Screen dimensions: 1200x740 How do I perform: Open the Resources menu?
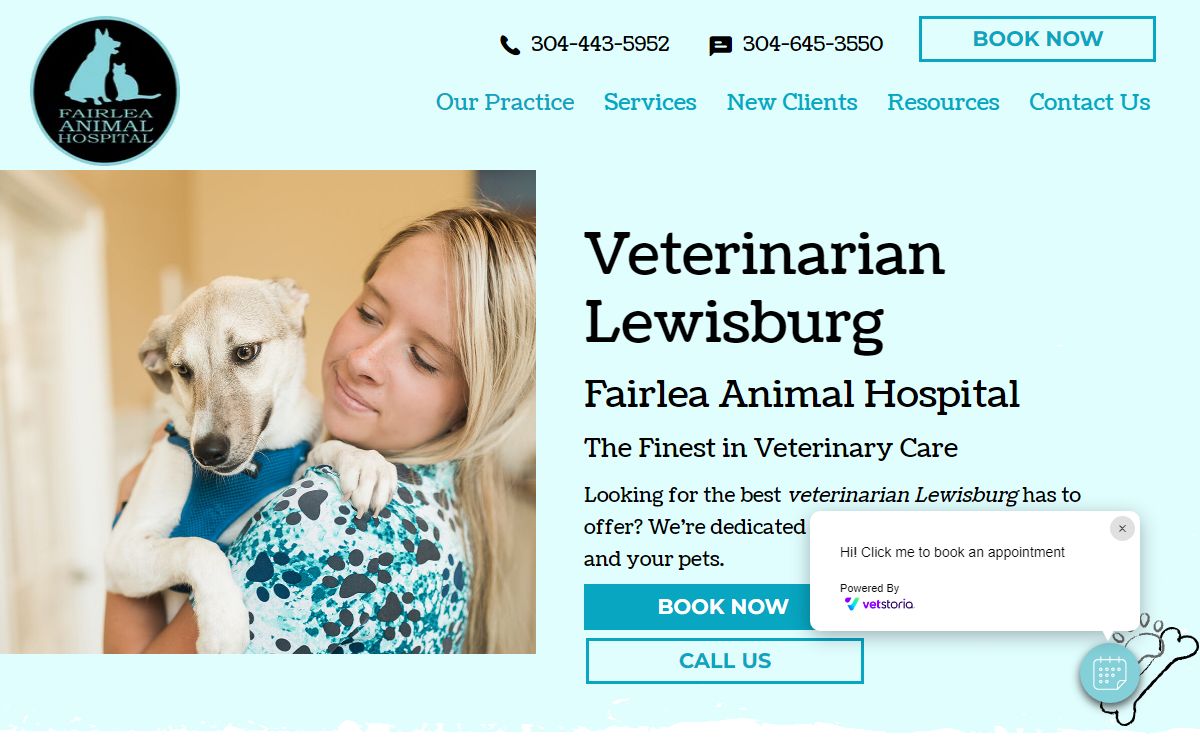(x=943, y=102)
